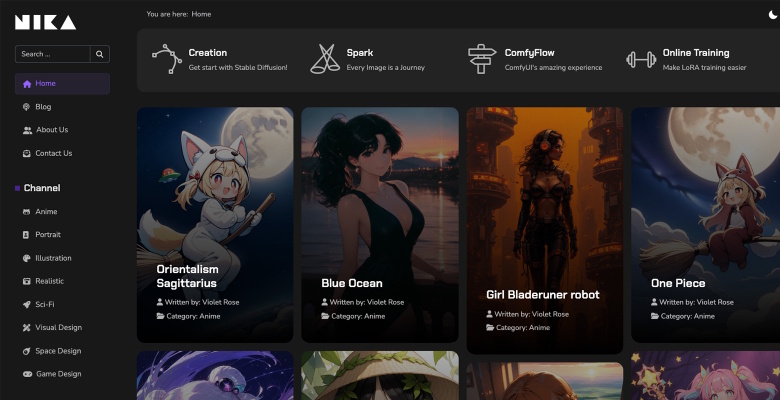The width and height of the screenshot is (780, 400).
Task: Open the Blue Ocean card title
Action: coord(352,283)
